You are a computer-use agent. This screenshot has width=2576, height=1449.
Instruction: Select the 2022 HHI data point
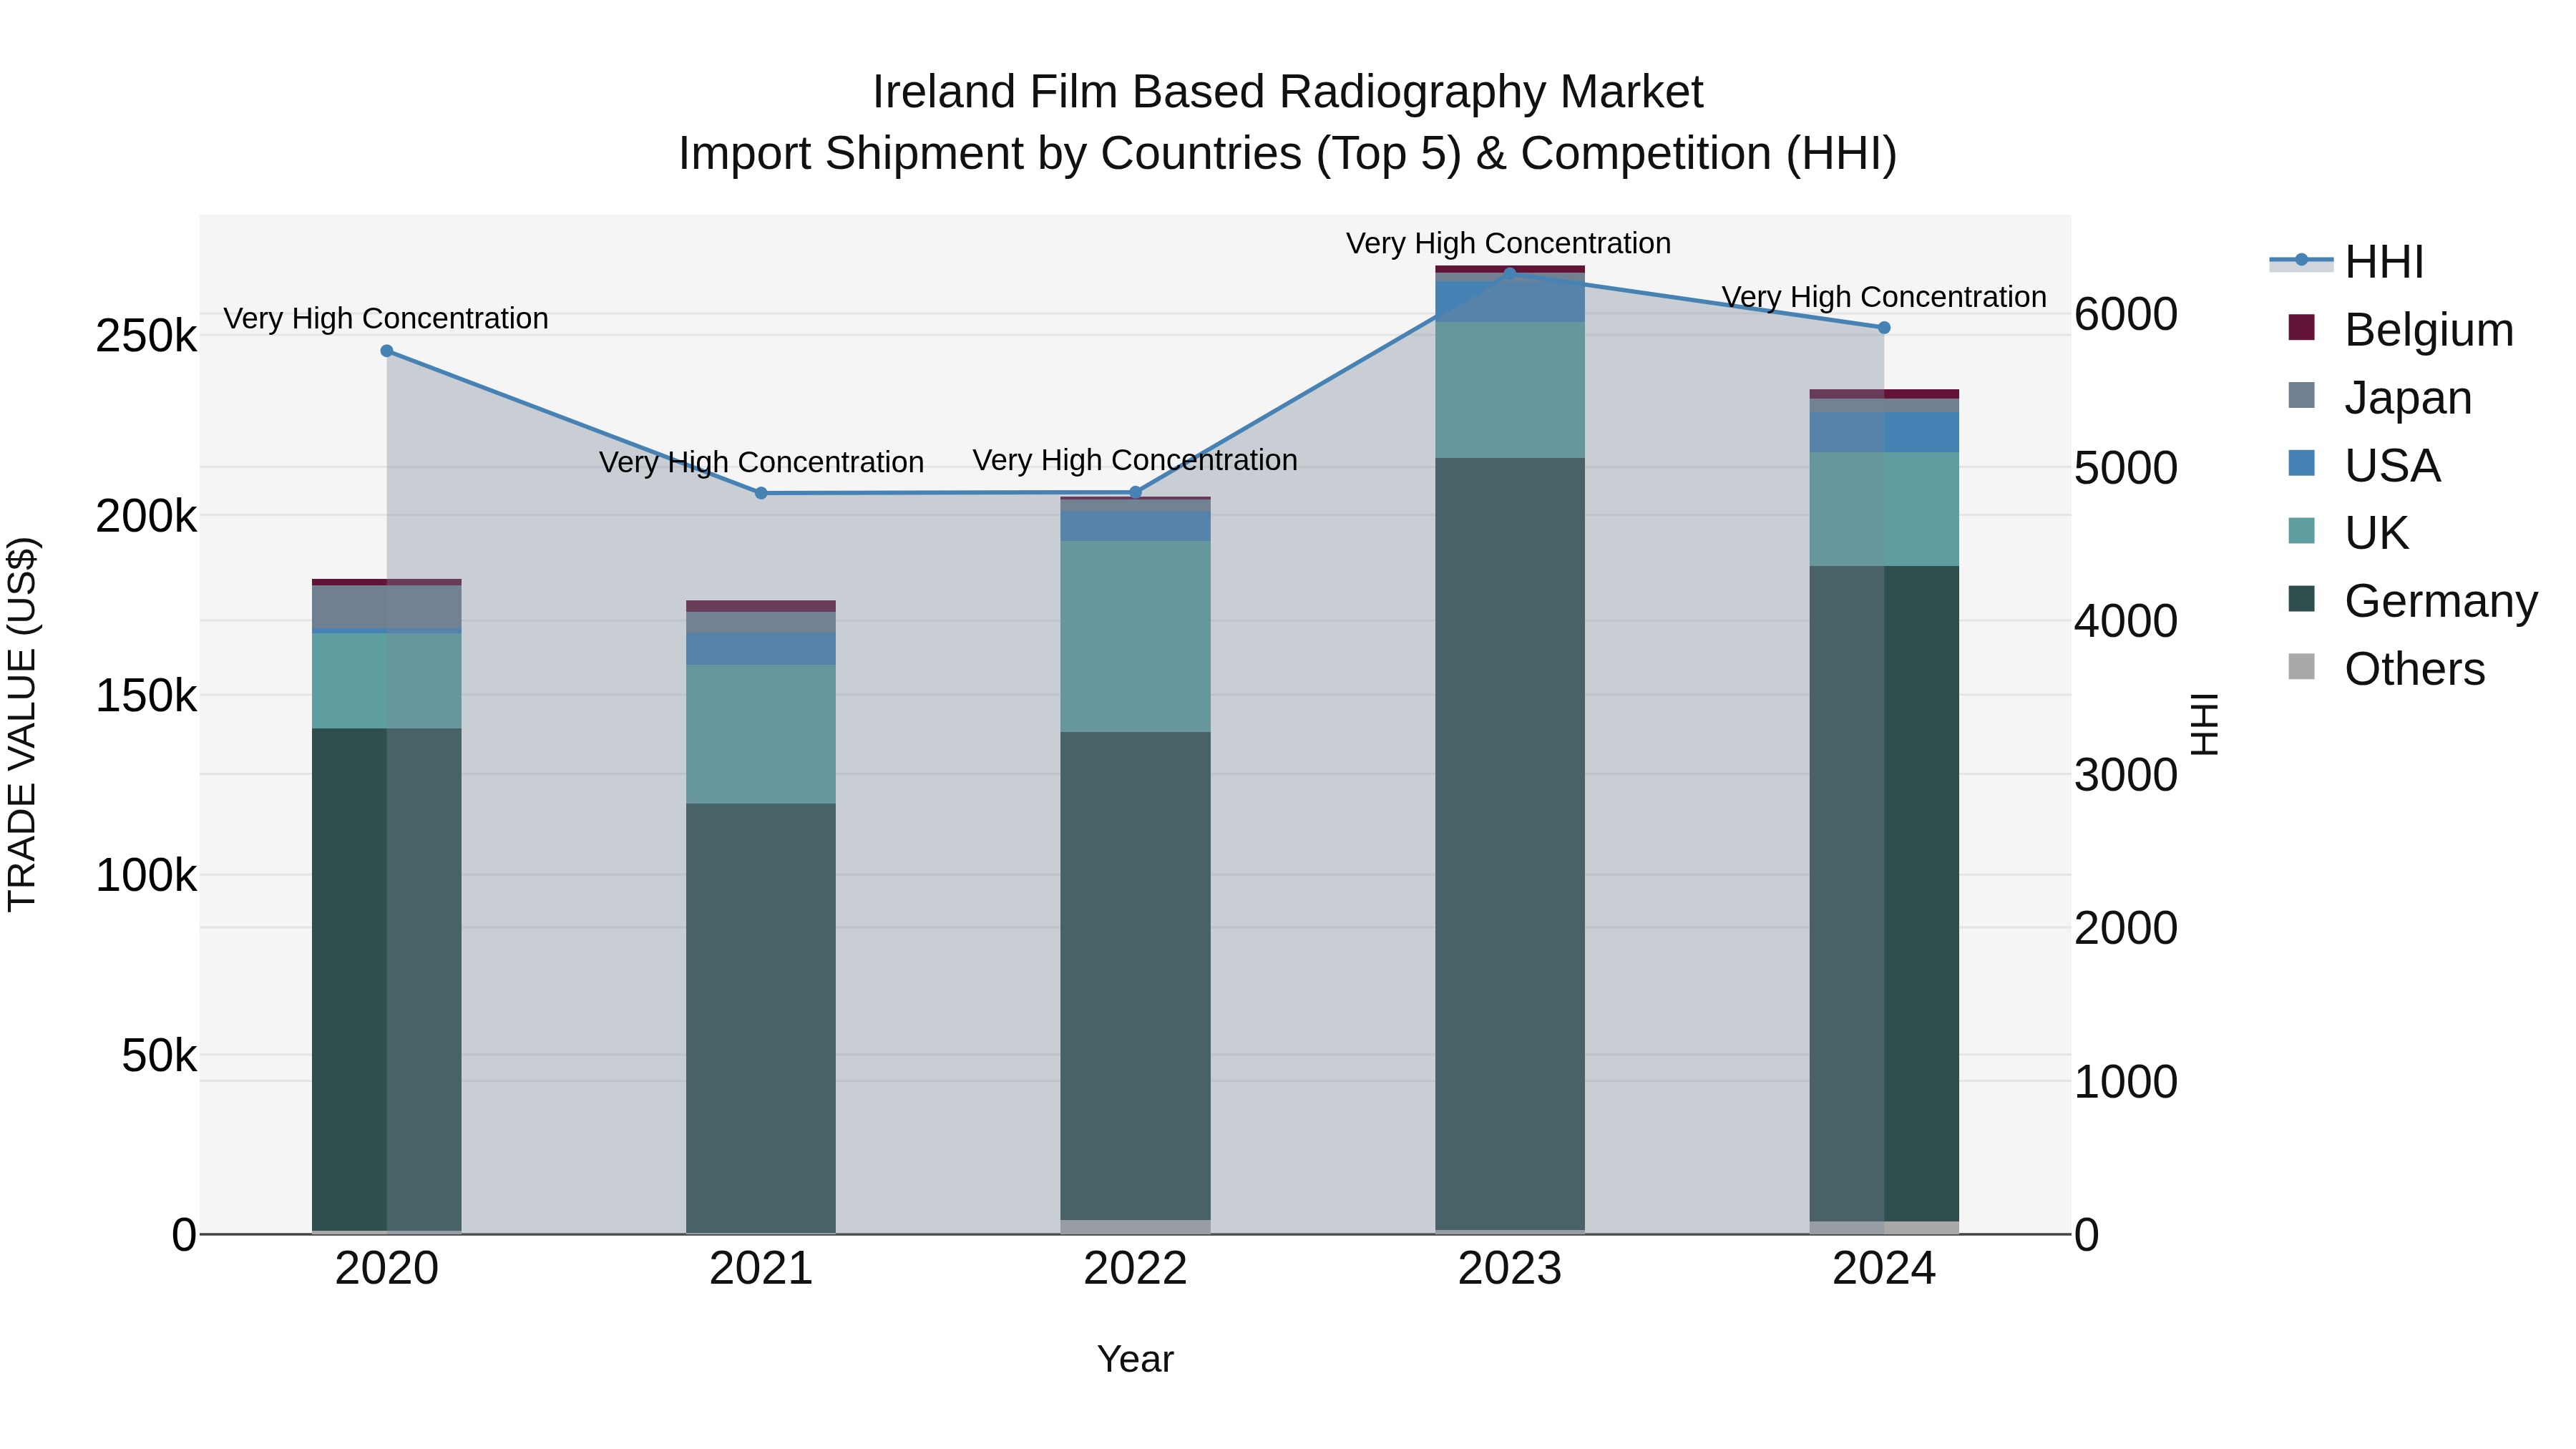point(1135,492)
